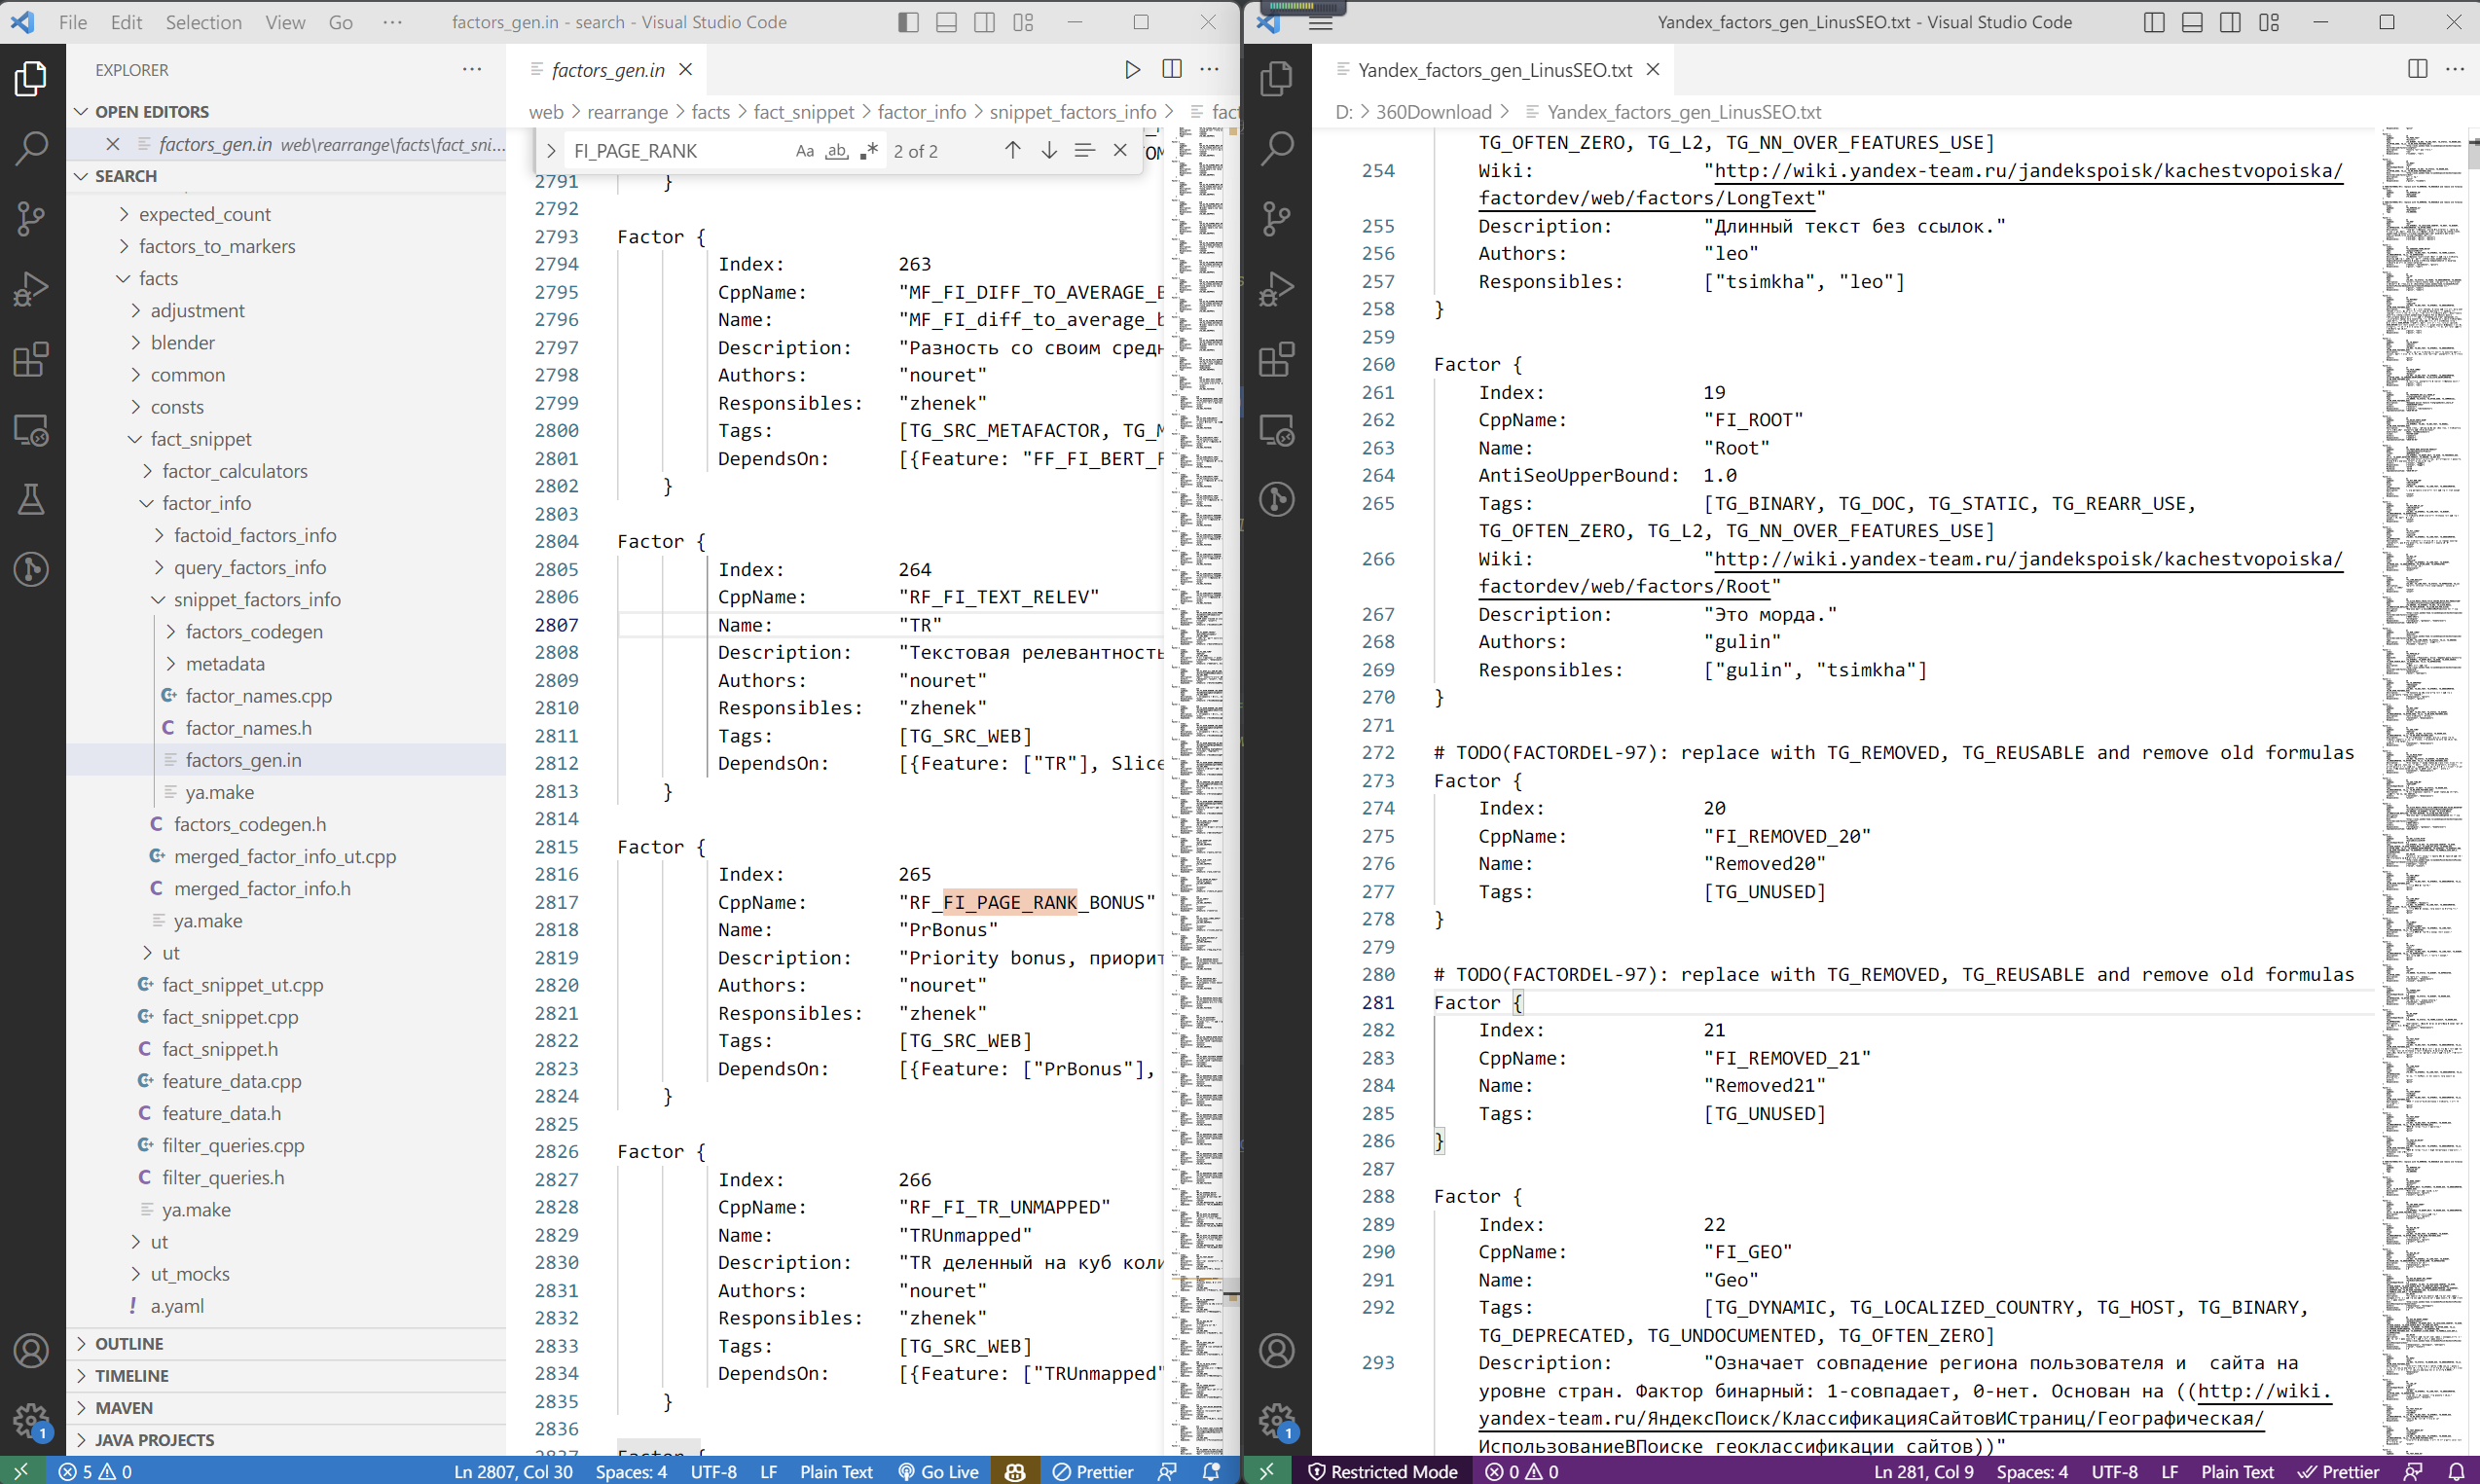Enable regular expression search in find widget
Image resolution: width=2480 pixels, height=1484 pixels.
click(x=868, y=151)
